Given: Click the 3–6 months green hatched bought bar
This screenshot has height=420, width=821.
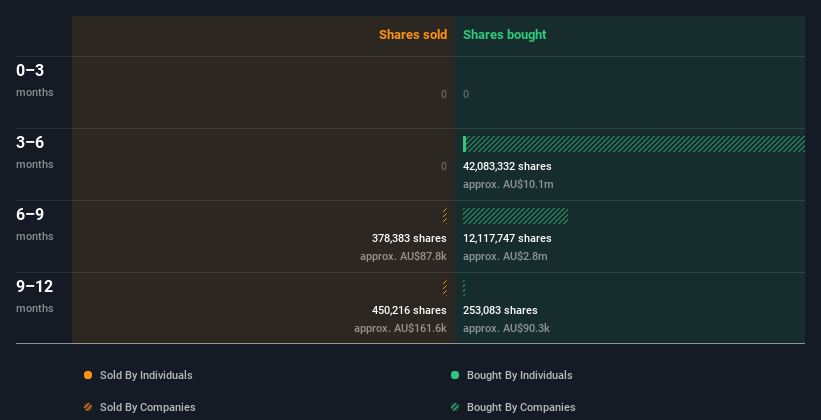Looking at the screenshot, I should [x=636, y=144].
